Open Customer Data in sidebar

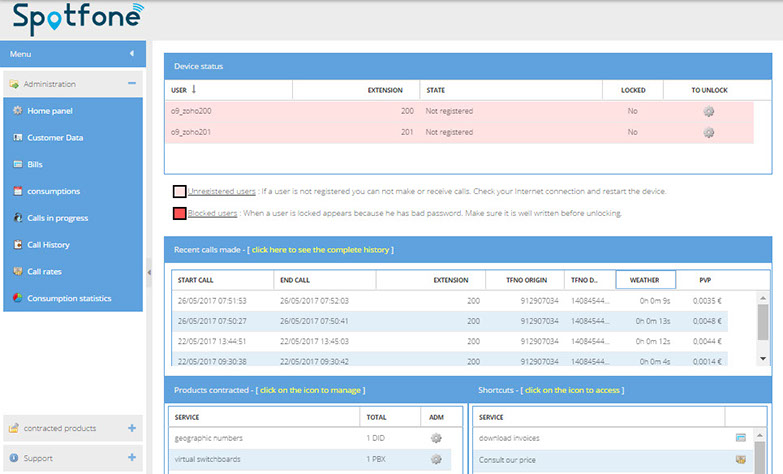pyautogui.click(x=54, y=138)
